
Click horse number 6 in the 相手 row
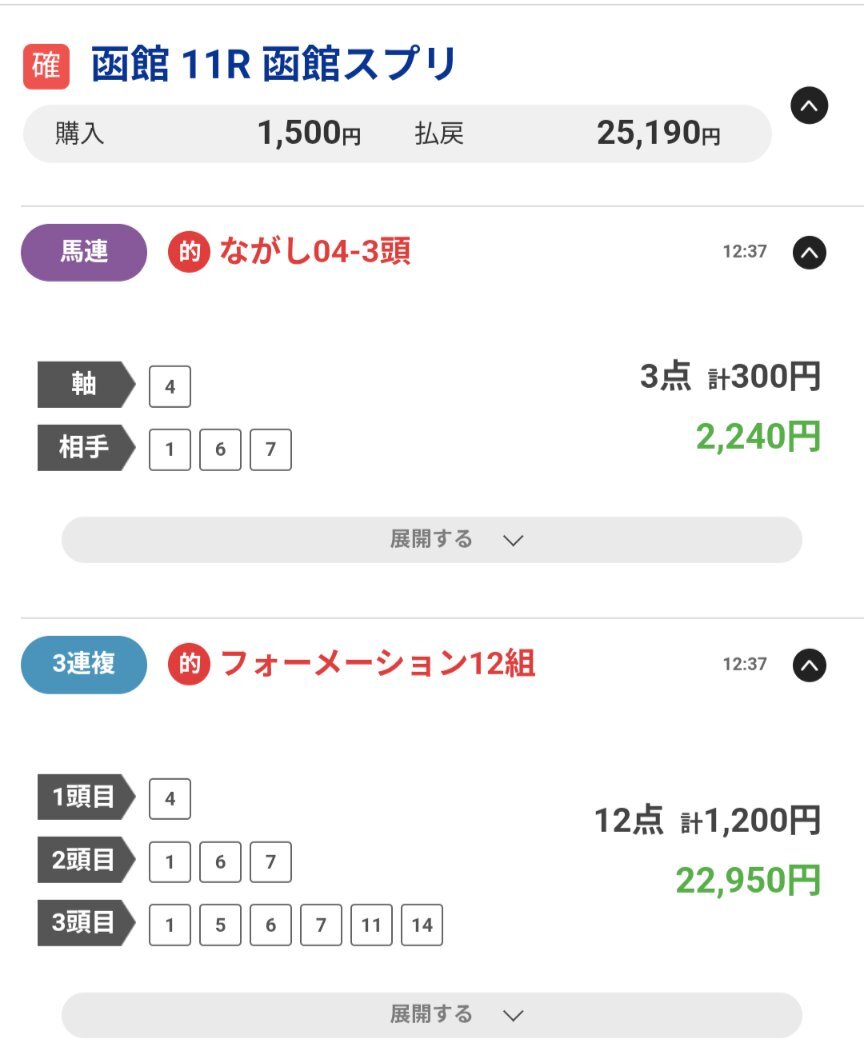[220, 449]
